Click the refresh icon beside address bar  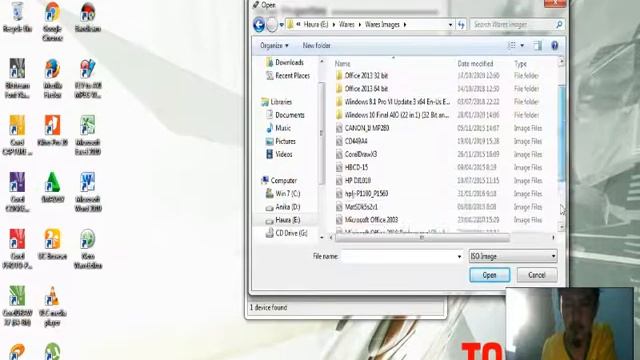point(461,24)
